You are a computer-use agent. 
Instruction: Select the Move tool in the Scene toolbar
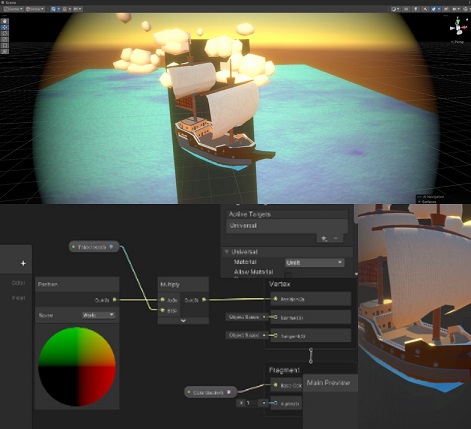[x=5, y=27]
